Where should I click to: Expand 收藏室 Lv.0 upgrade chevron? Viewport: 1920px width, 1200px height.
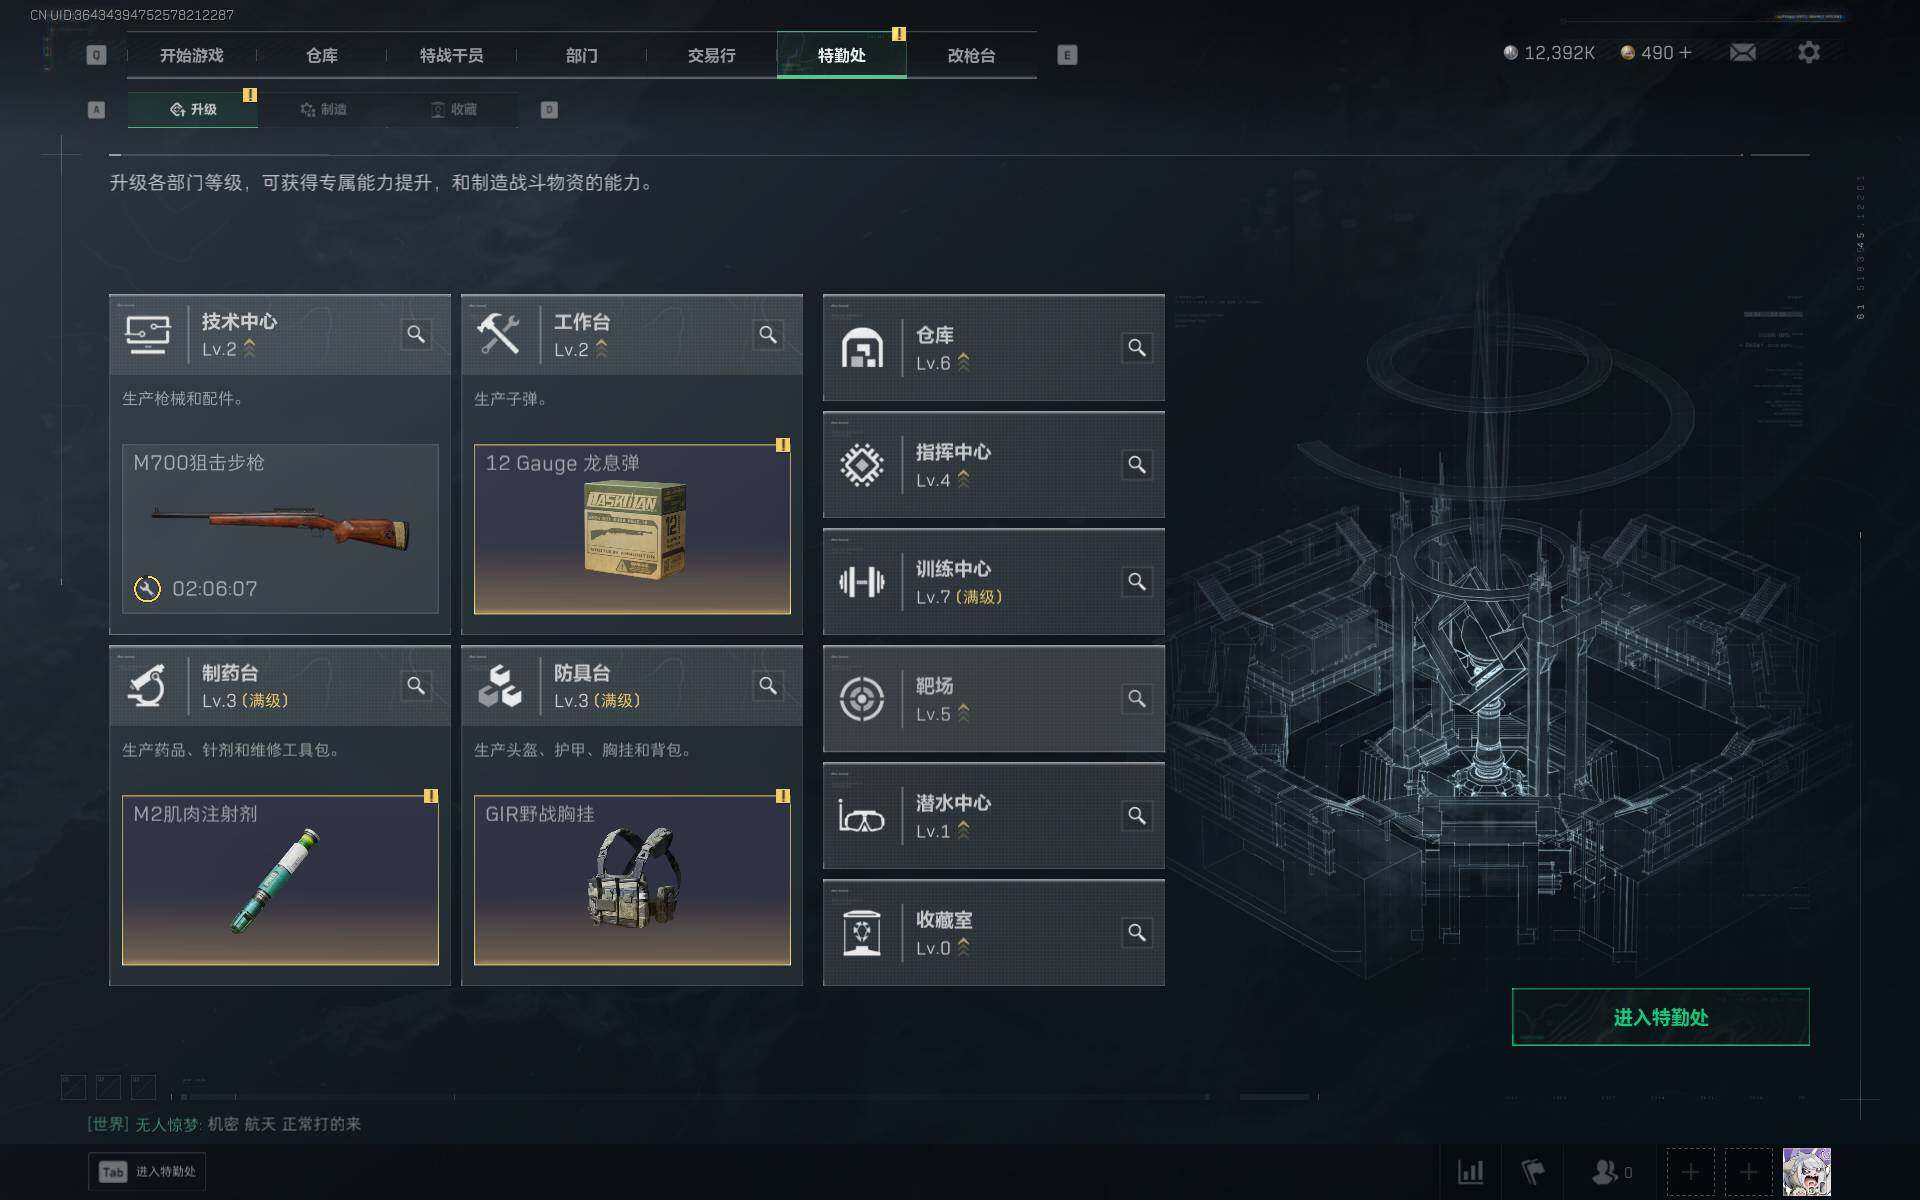click(963, 948)
